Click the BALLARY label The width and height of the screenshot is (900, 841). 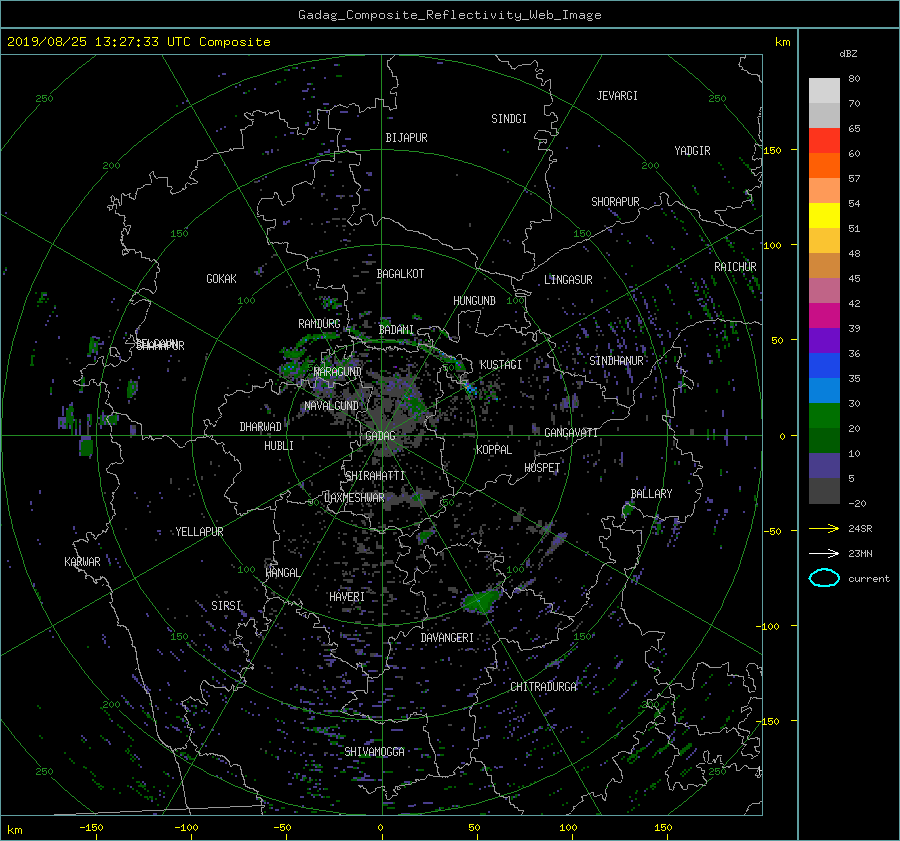651,494
